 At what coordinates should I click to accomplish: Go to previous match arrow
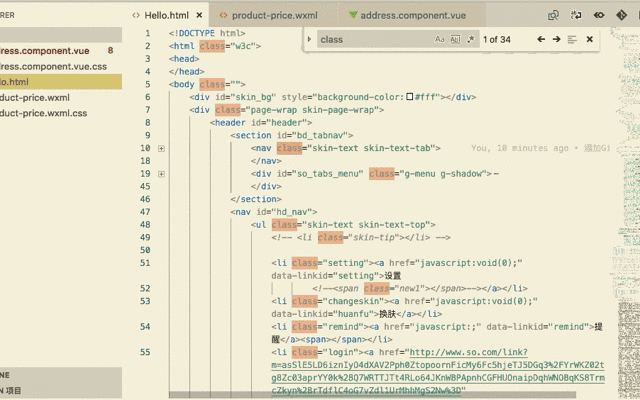pos(541,39)
